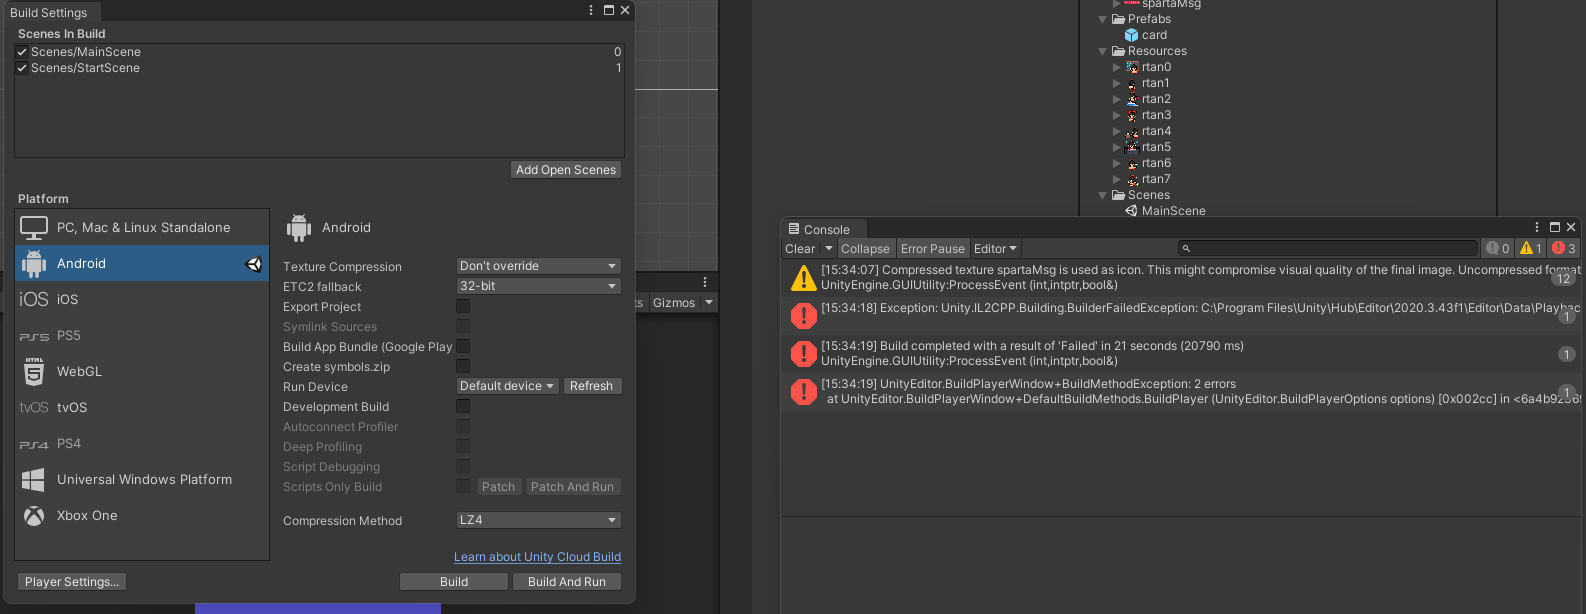Open the Console Editor dropdown

pyautogui.click(x=995, y=249)
